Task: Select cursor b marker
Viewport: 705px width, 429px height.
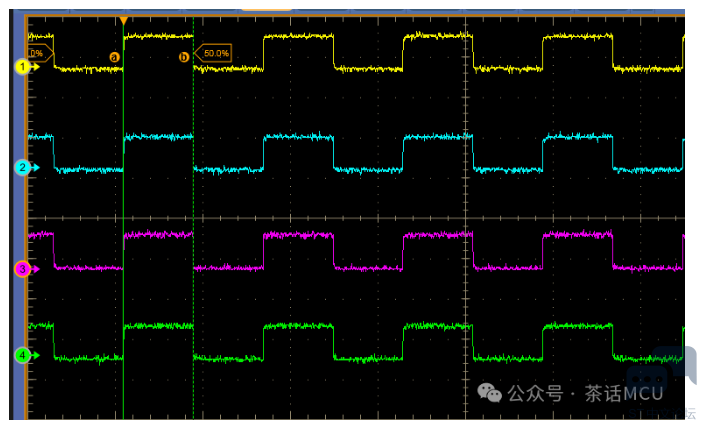Action: click(183, 57)
